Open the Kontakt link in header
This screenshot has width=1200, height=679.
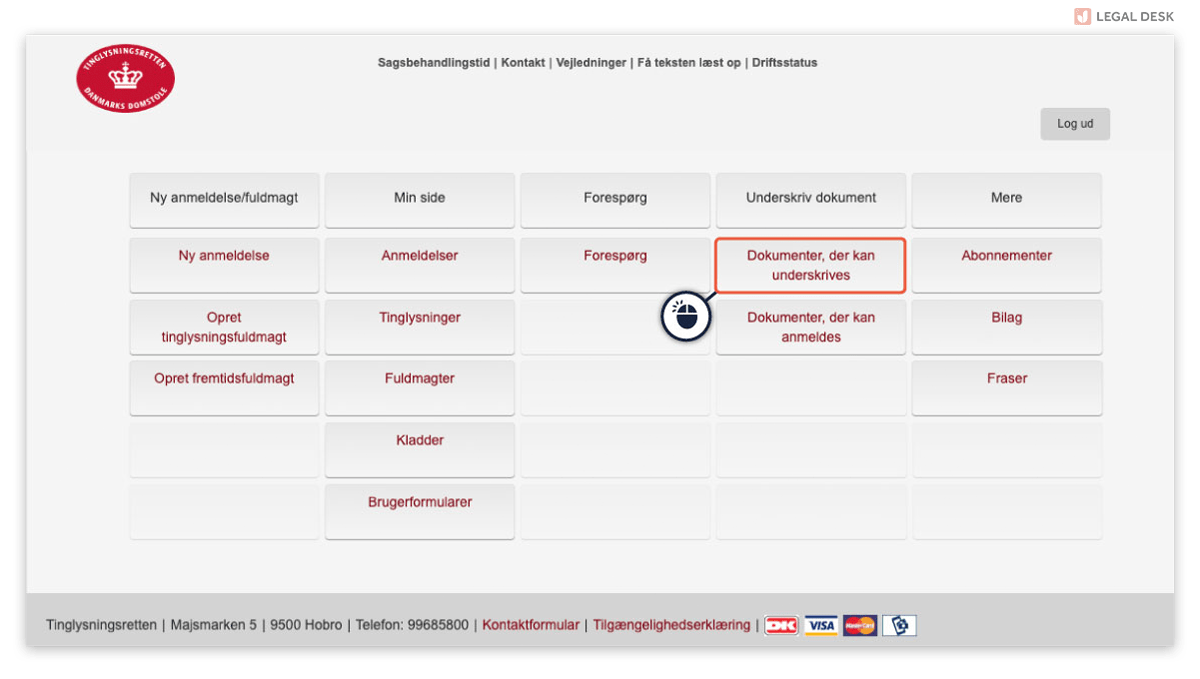(523, 63)
